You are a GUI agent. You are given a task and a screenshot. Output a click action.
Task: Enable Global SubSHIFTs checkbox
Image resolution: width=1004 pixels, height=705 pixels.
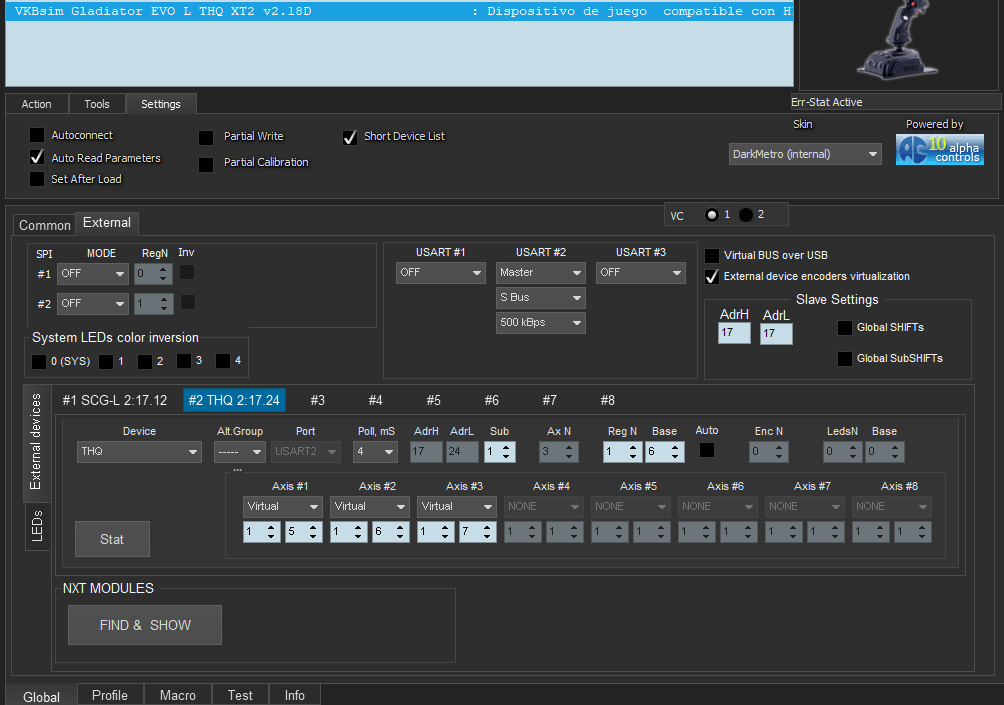(x=845, y=359)
